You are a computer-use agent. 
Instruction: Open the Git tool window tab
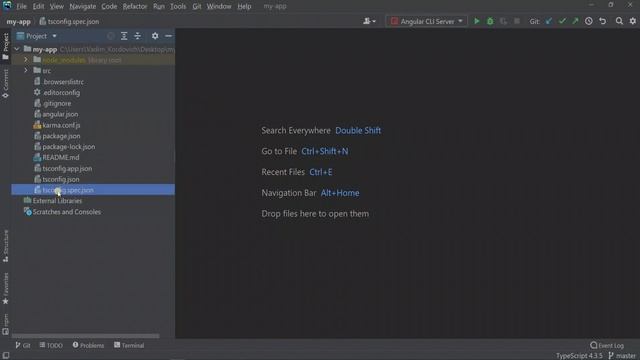(23, 345)
